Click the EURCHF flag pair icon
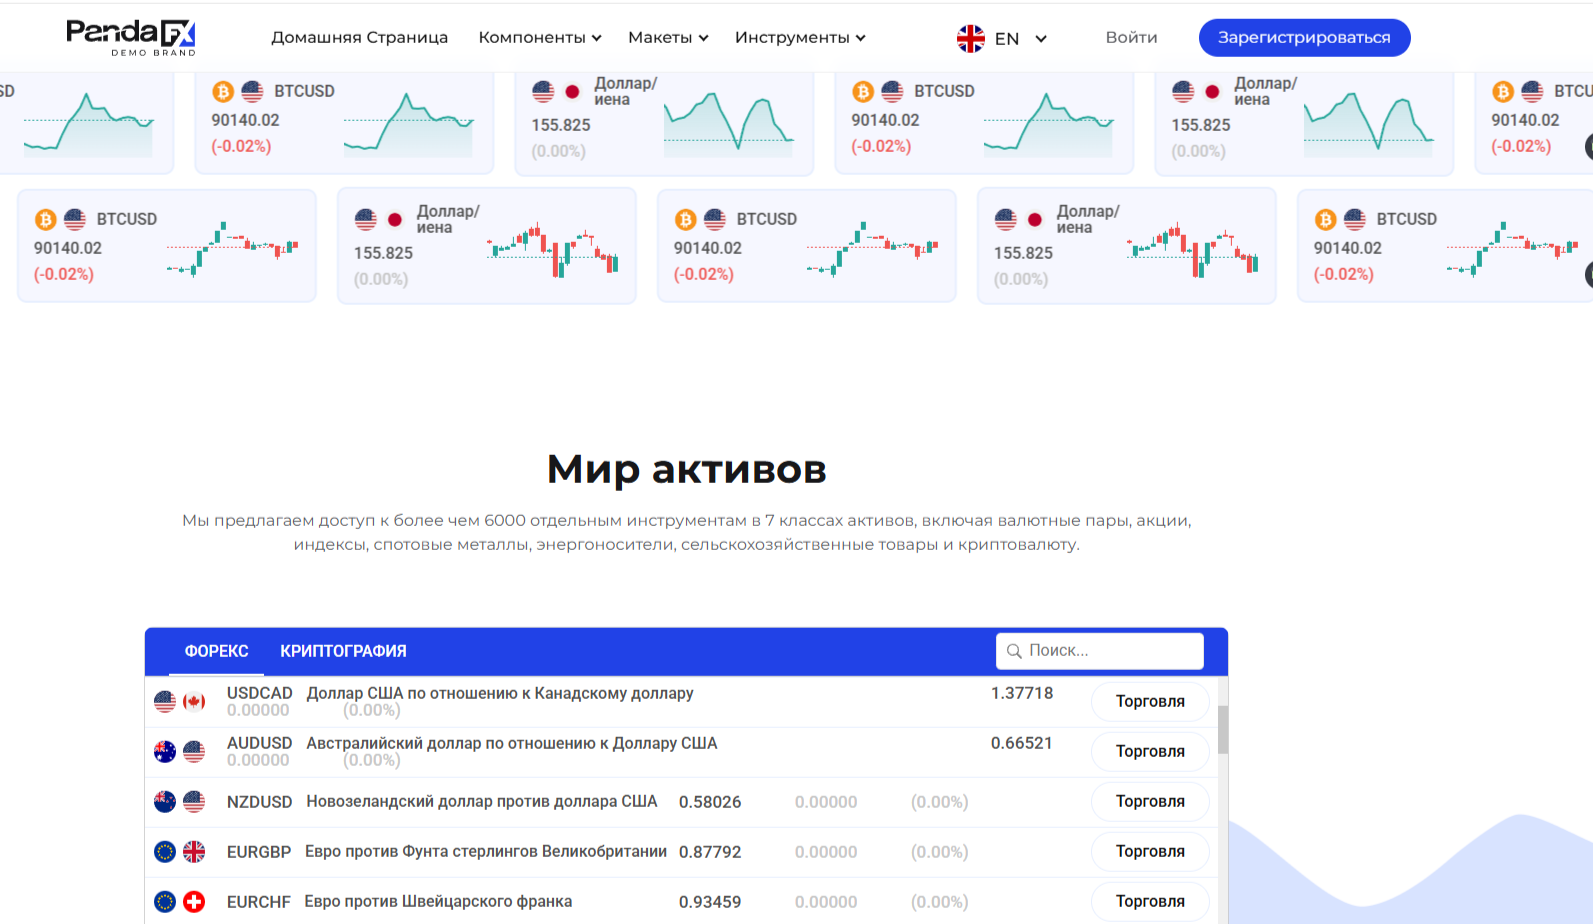 pos(180,902)
